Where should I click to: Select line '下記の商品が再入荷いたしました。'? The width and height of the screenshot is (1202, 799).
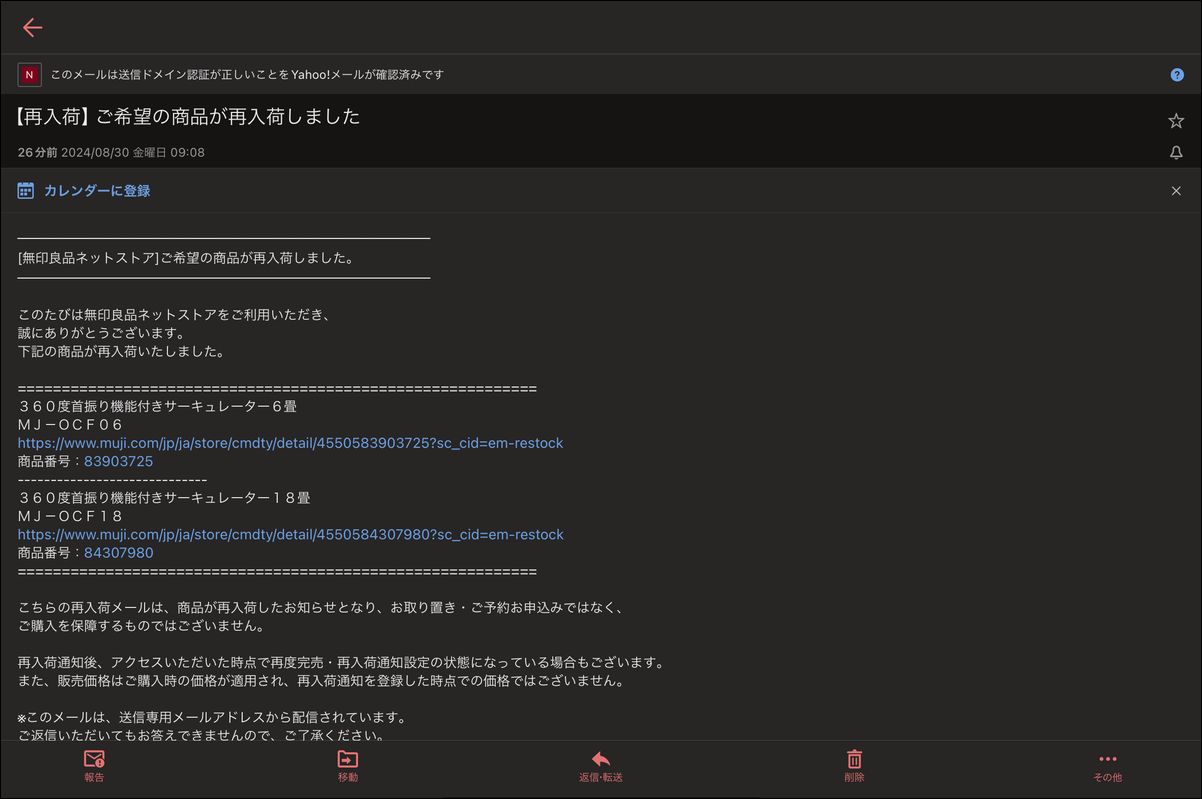[x=121, y=352]
